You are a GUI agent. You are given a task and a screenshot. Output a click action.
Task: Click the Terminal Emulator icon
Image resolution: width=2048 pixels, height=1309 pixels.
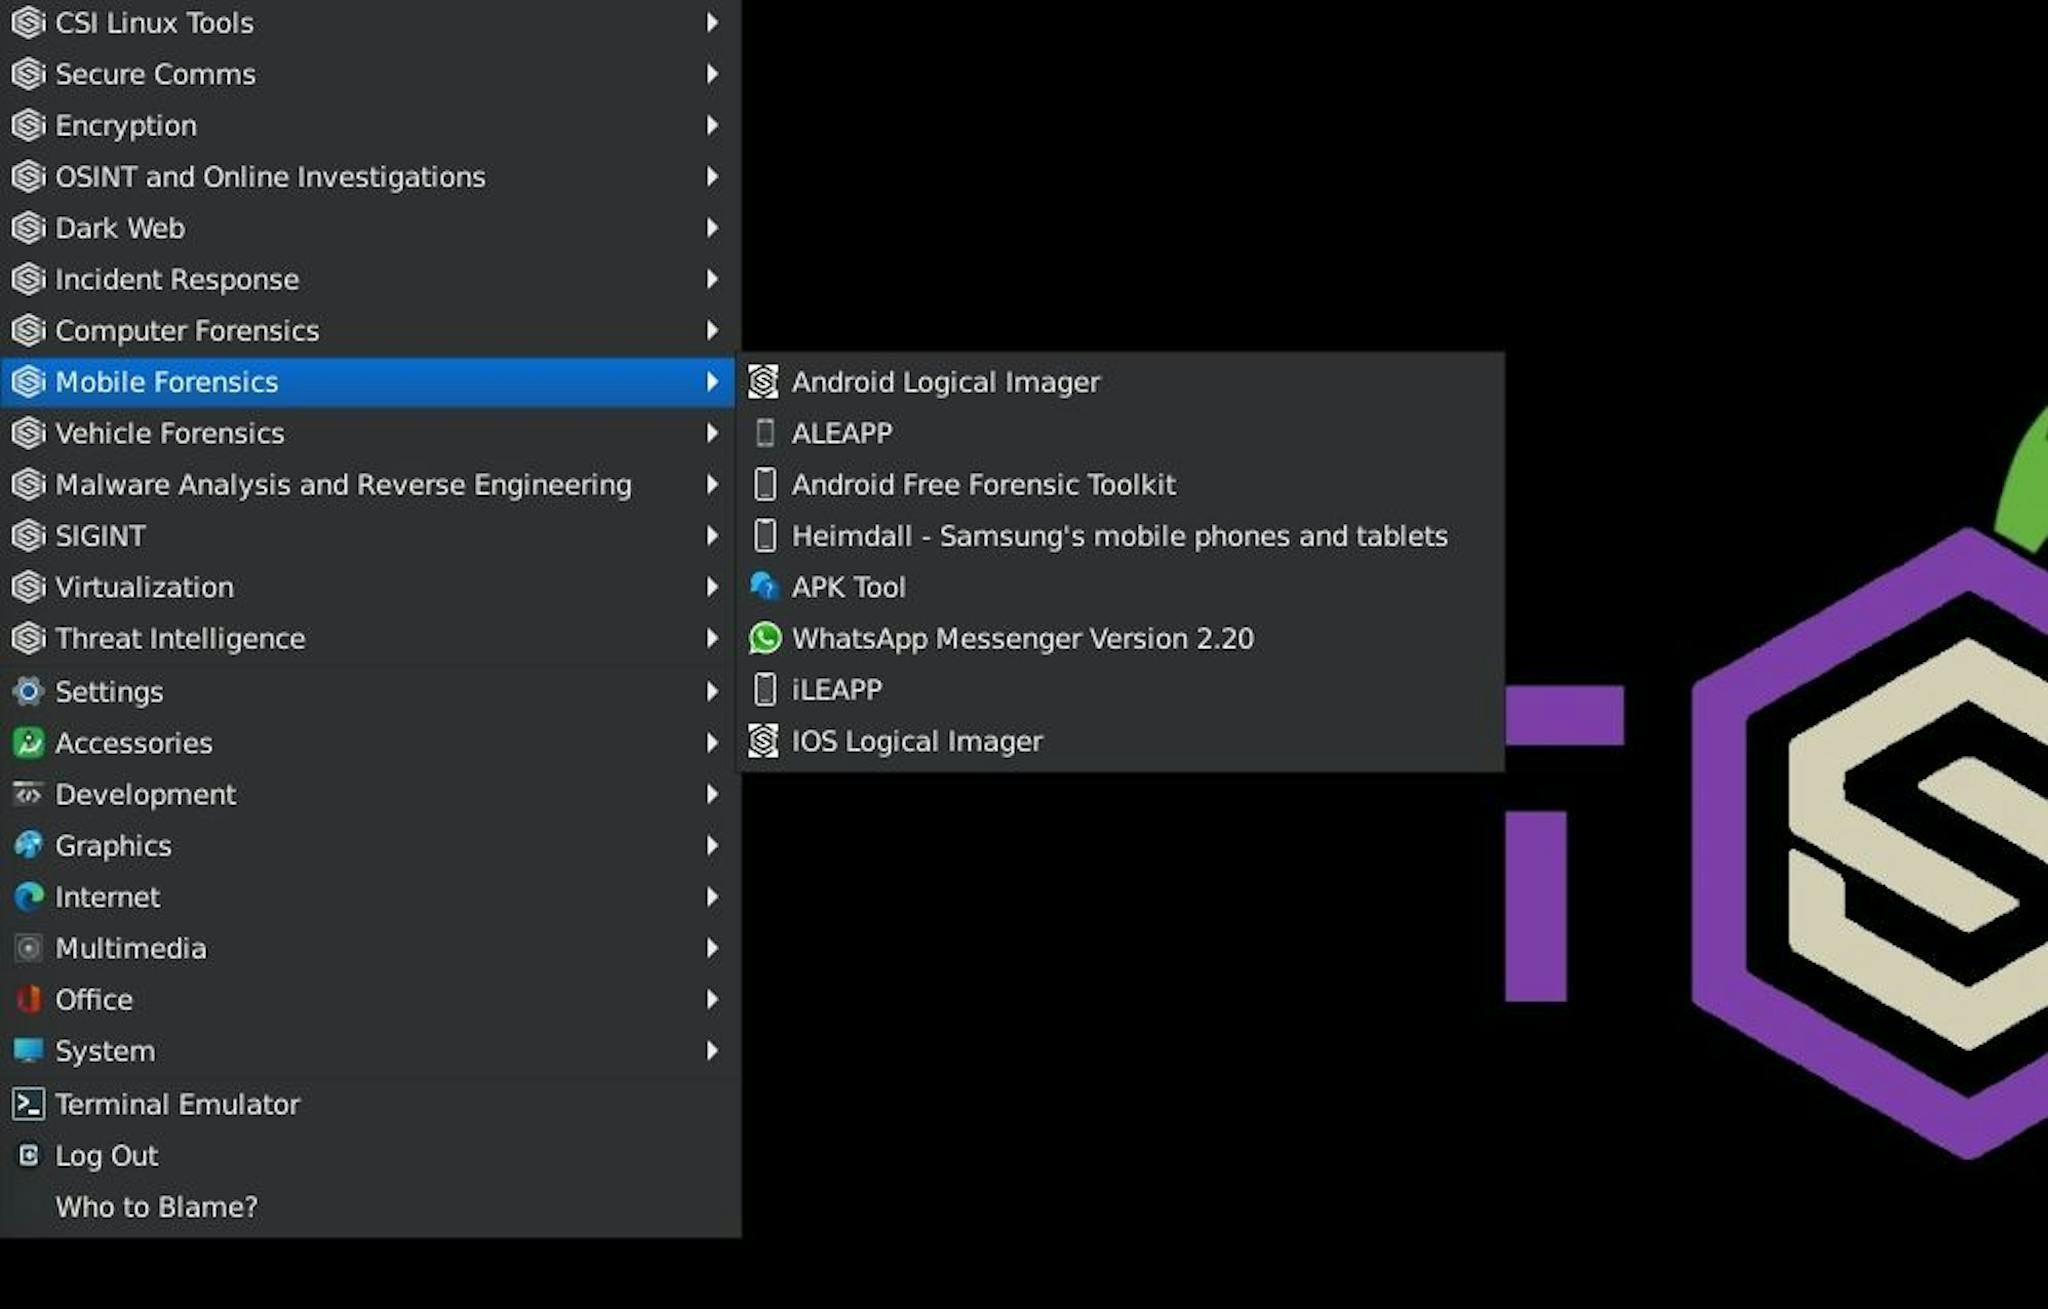(x=27, y=1103)
